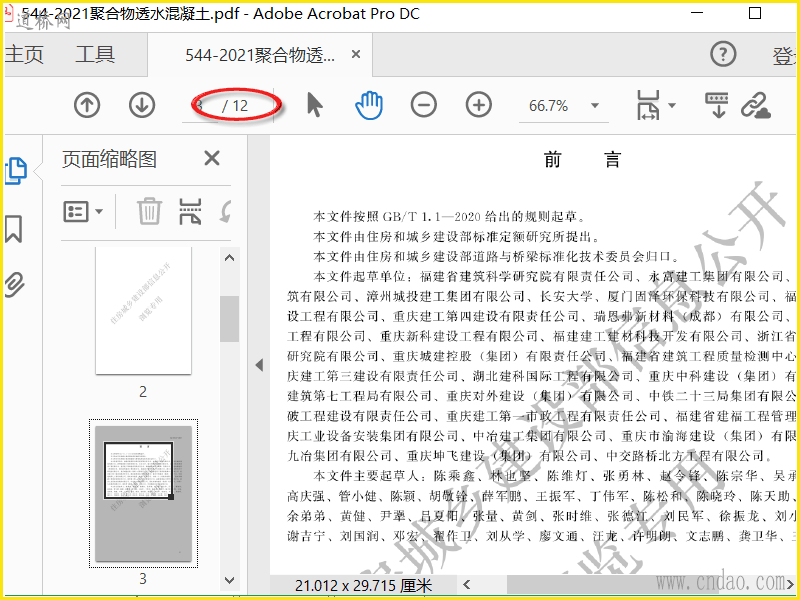This screenshot has height=600, width=800.
Task: Activate the hand pan tool
Action: [x=369, y=105]
